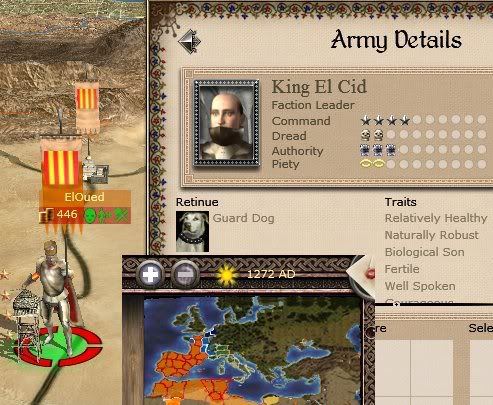This screenshot has height=405, width=493.
Task: Click the green face icon on ElOued banner
Action: pyautogui.click(x=90, y=216)
